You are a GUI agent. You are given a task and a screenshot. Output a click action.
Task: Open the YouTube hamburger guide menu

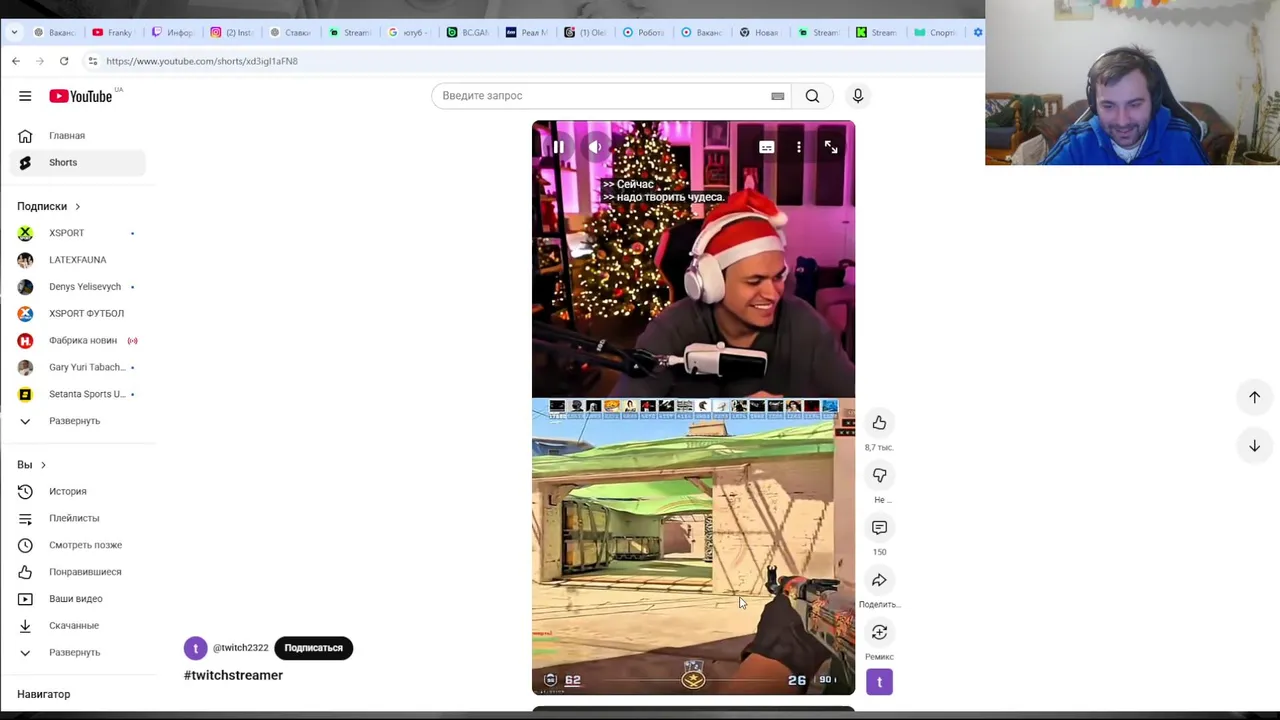pyautogui.click(x=25, y=96)
